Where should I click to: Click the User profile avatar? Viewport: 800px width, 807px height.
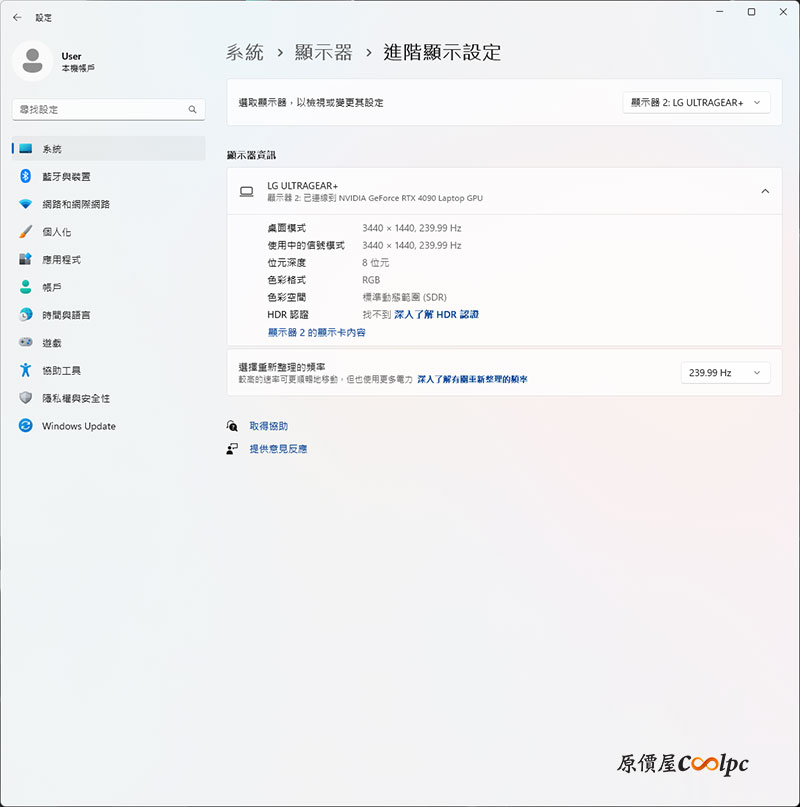[x=32, y=61]
